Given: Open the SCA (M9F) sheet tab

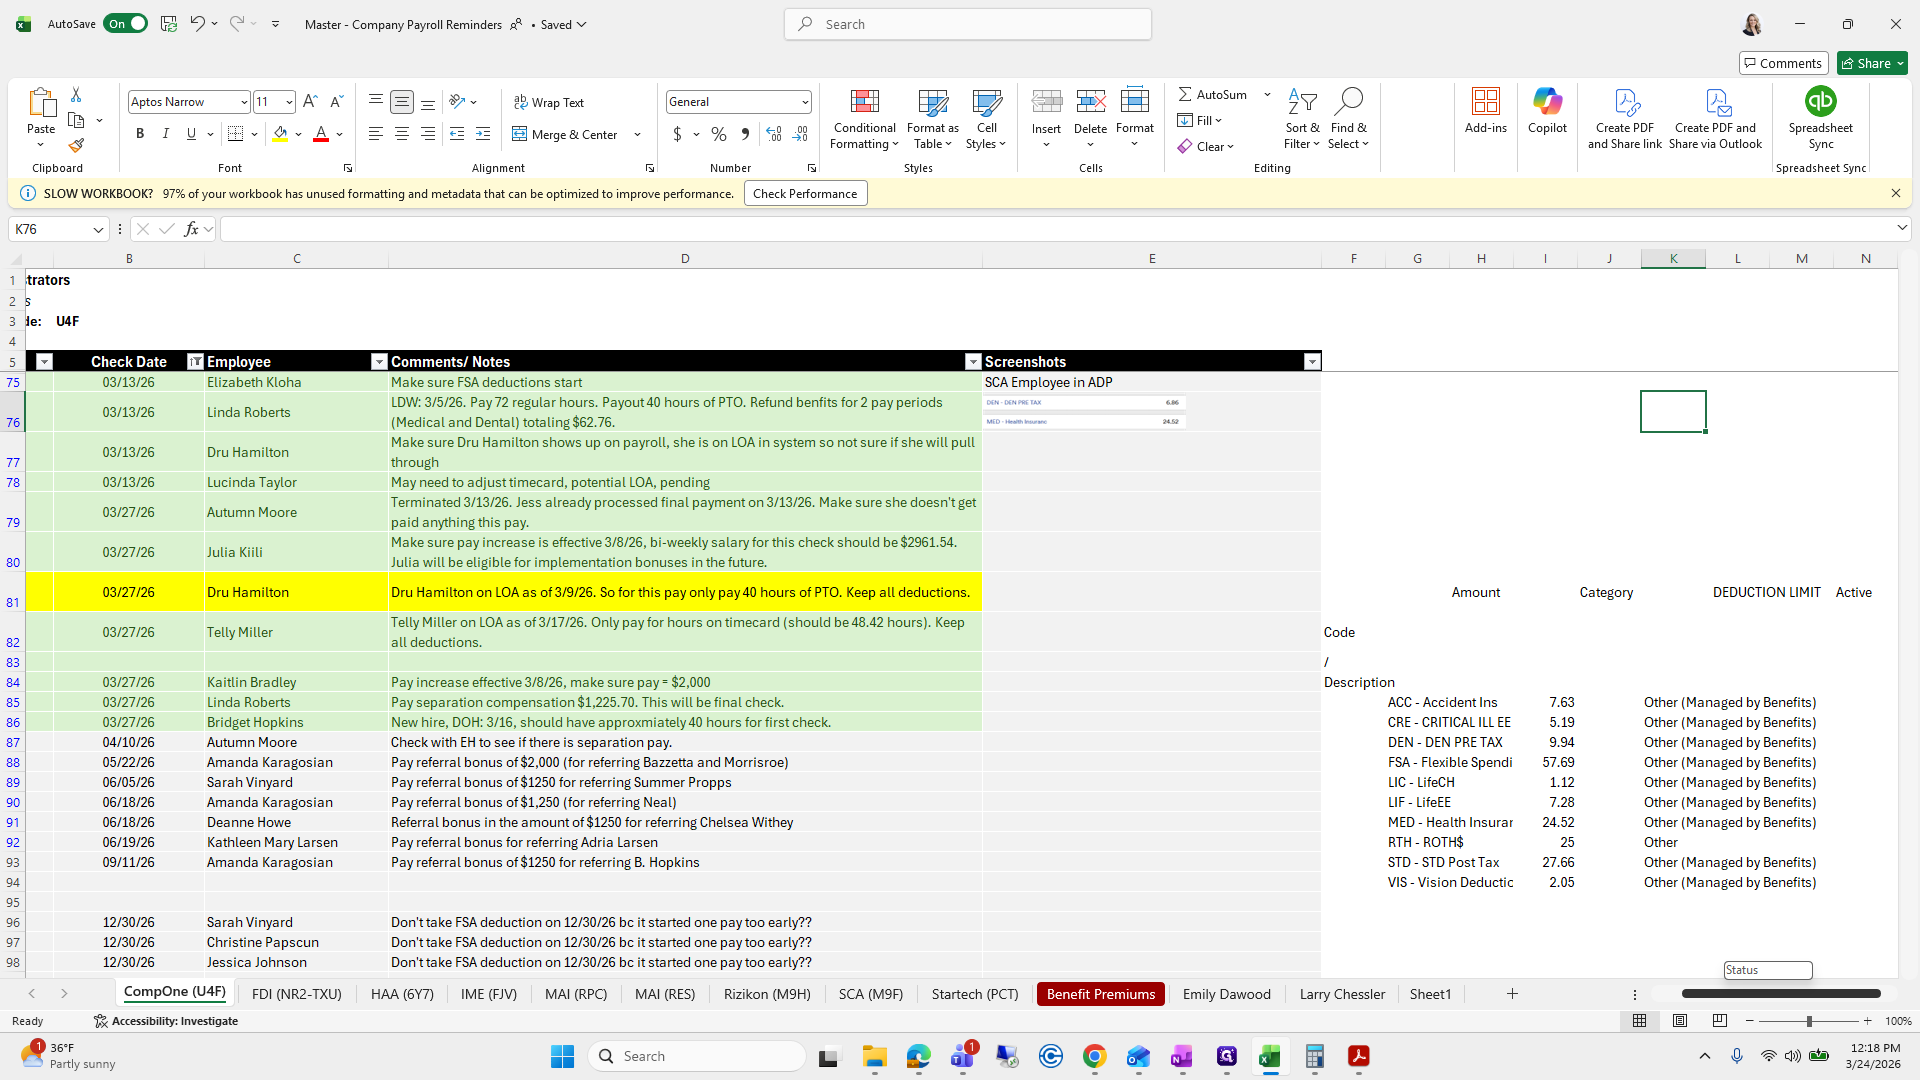Looking at the screenshot, I should [870, 994].
